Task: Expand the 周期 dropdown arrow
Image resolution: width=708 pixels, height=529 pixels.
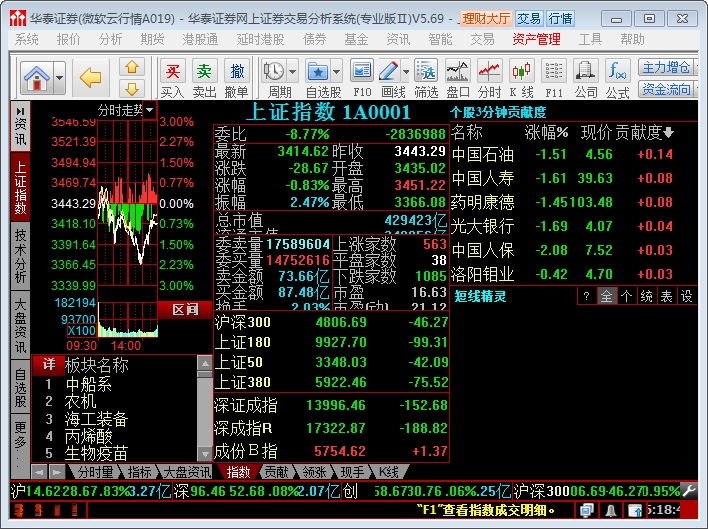Action: click(293, 71)
